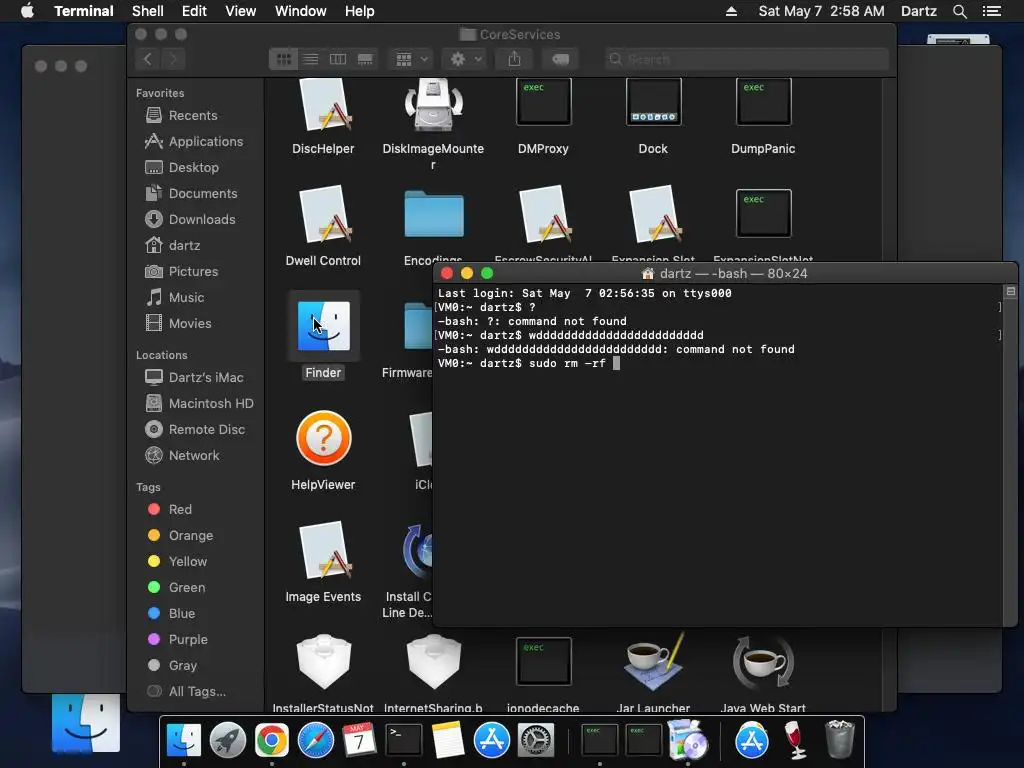Screen dimensions: 1024x768
Task: Switch Finder to list view
Action: tap(311, 59)
